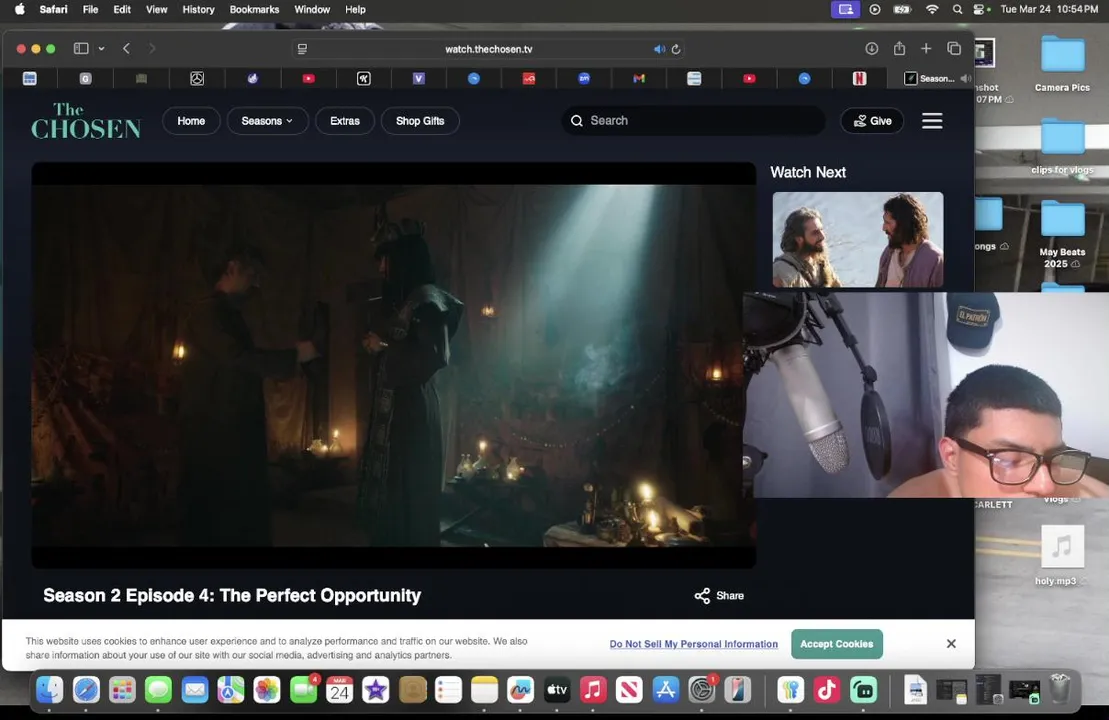The image size is (1109, 720).
Task: Go to the Home page button
Action: [x=191, y=121]
